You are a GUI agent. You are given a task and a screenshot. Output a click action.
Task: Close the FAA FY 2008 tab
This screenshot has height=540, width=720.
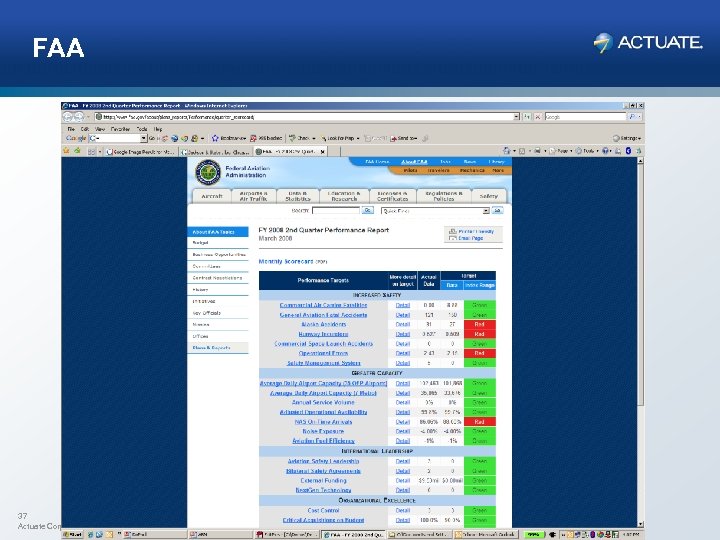[323, 152]
